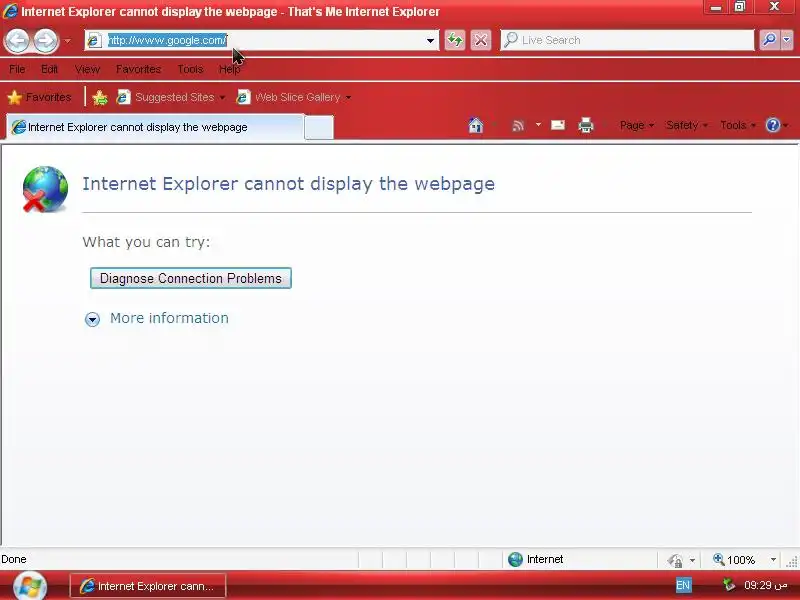Open the Tools menu in menu bar

pyautogui.click(x=190, y=69)
